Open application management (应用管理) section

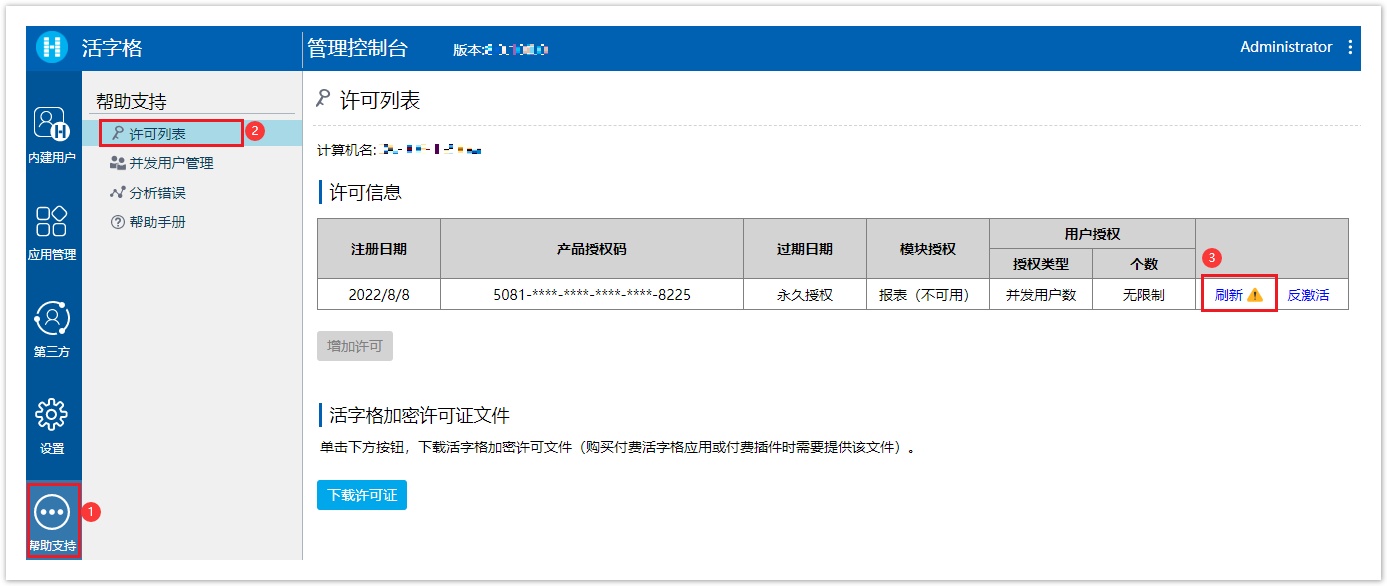52,232
